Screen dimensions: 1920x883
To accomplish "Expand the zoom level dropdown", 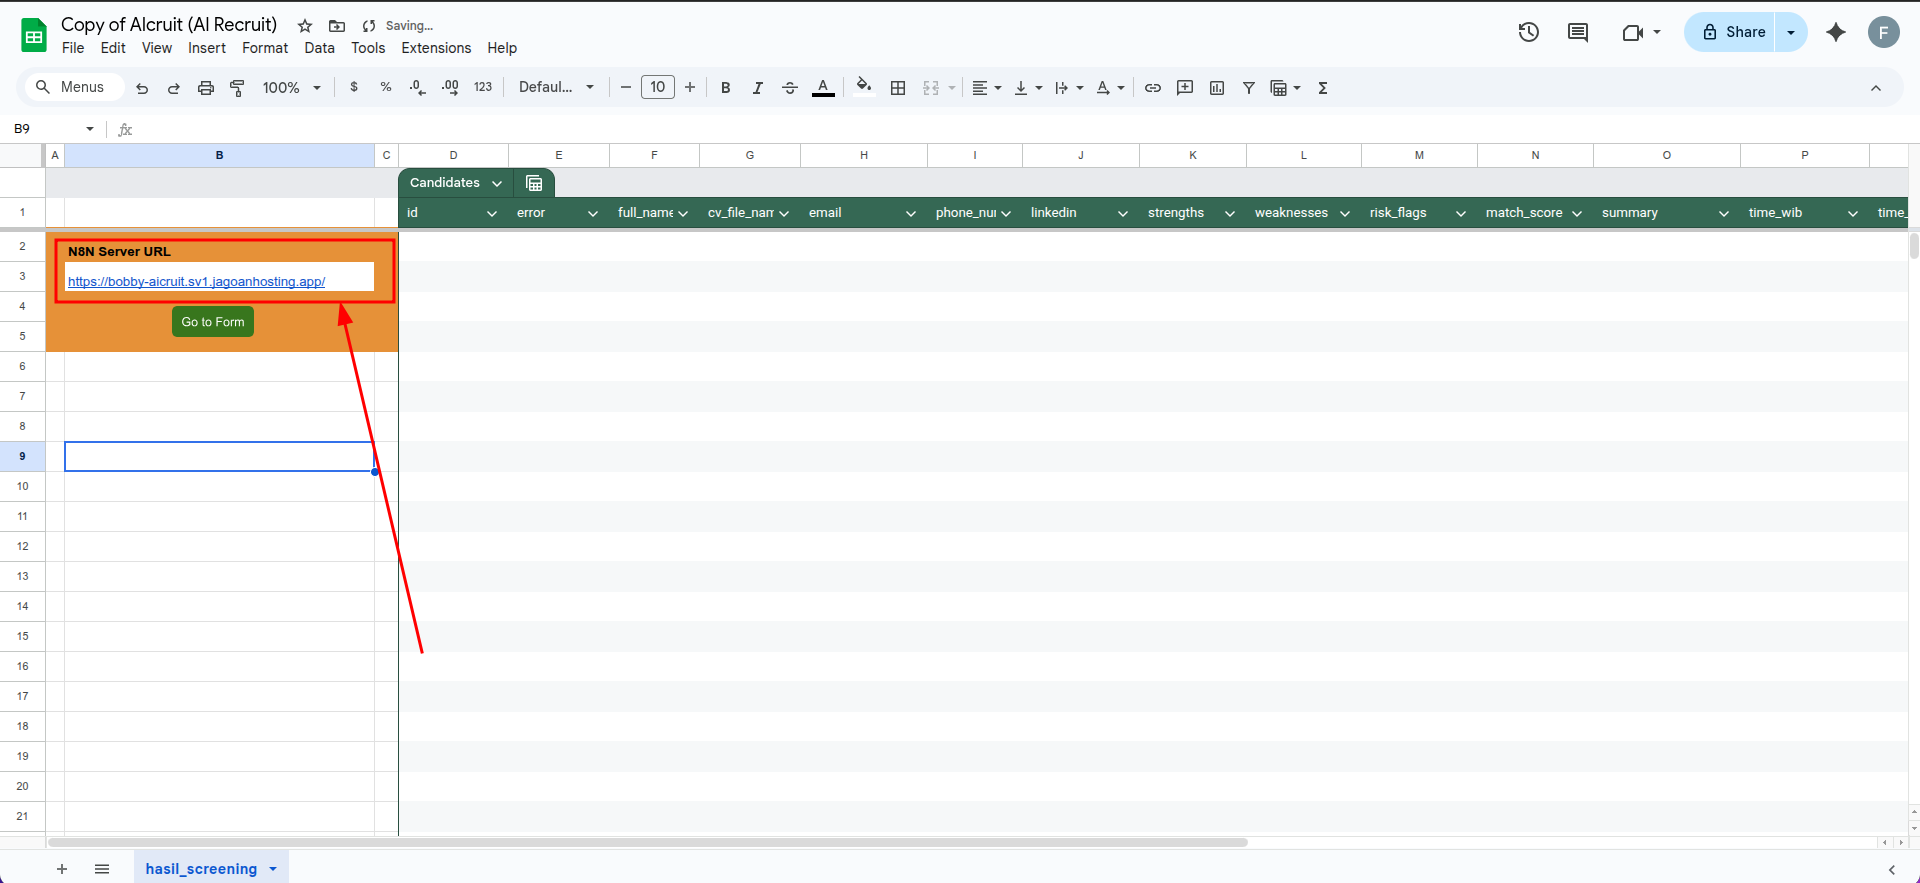I will 291,88.
